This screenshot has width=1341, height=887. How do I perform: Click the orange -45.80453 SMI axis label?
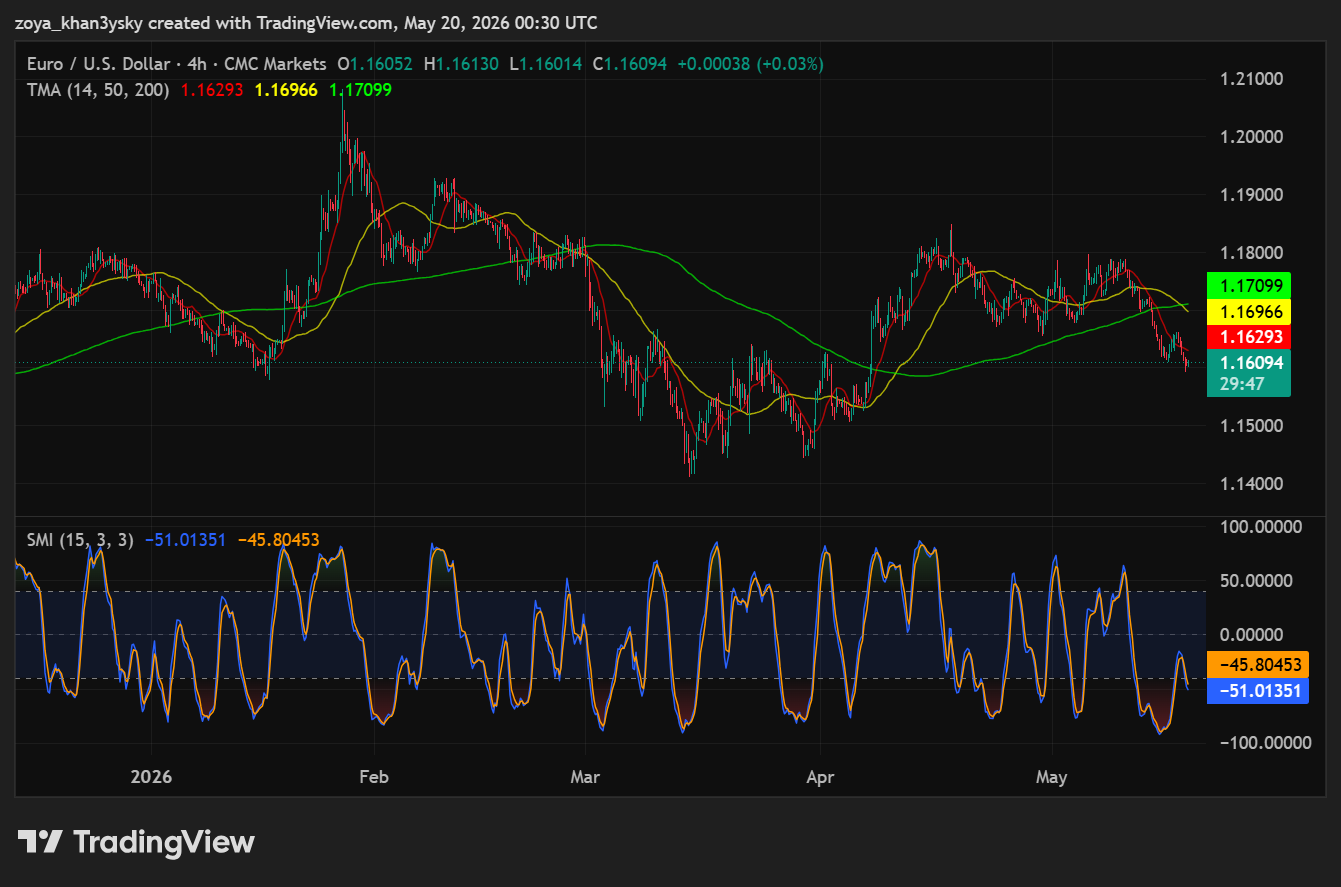1258,664
